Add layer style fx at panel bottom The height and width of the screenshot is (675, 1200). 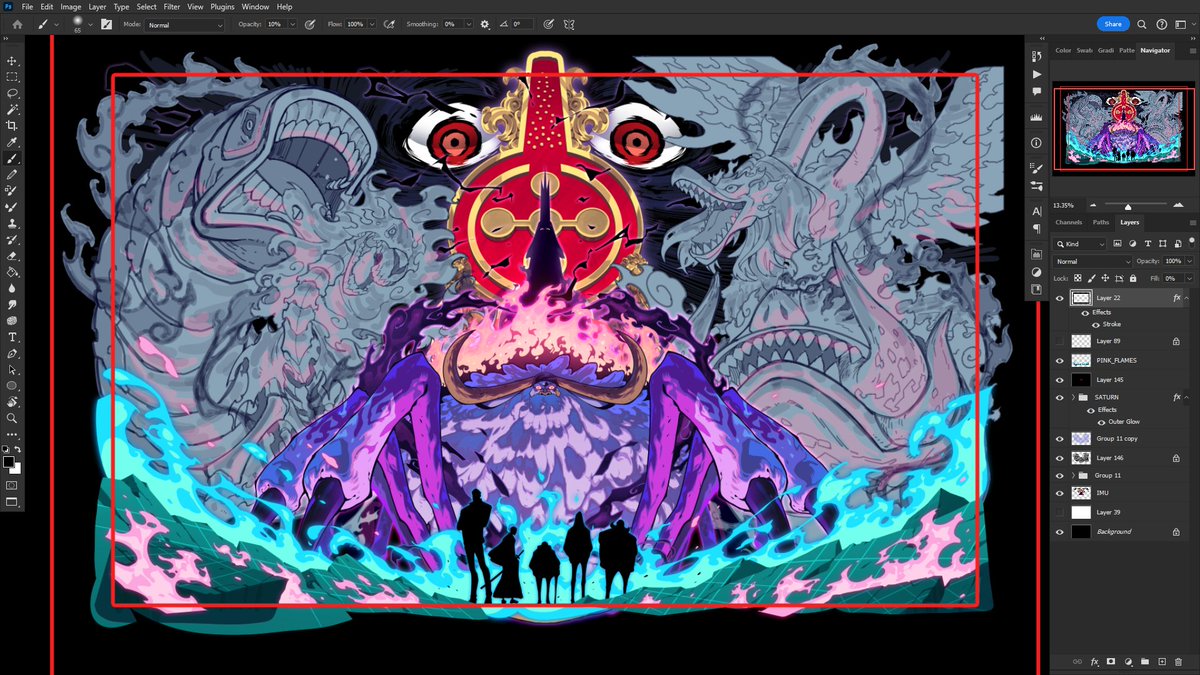tap(1095, 662)
